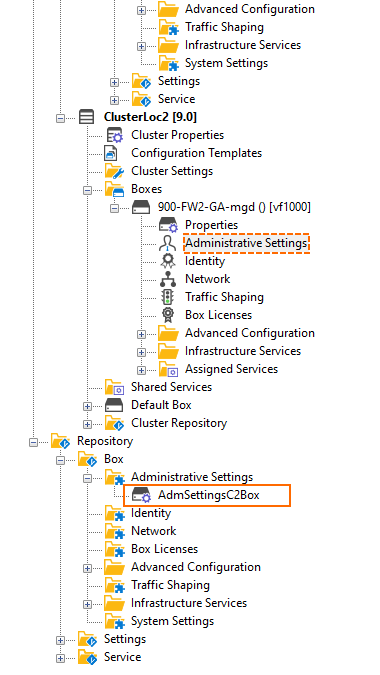Select 'Service' label under Repository
Screen dimensions: 380x675
tap(123, 657)
